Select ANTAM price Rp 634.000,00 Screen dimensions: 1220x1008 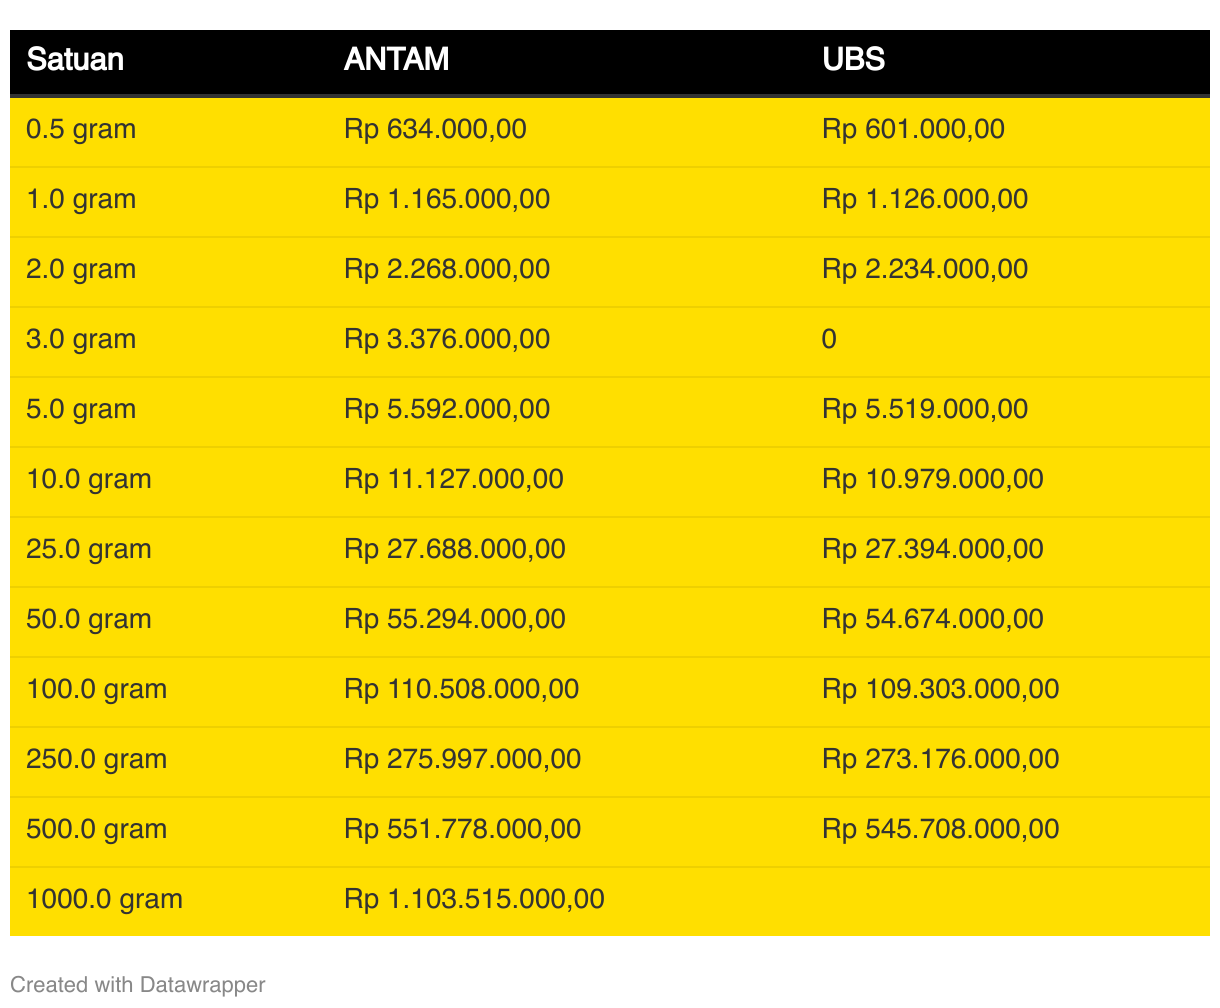coord(435,130)
